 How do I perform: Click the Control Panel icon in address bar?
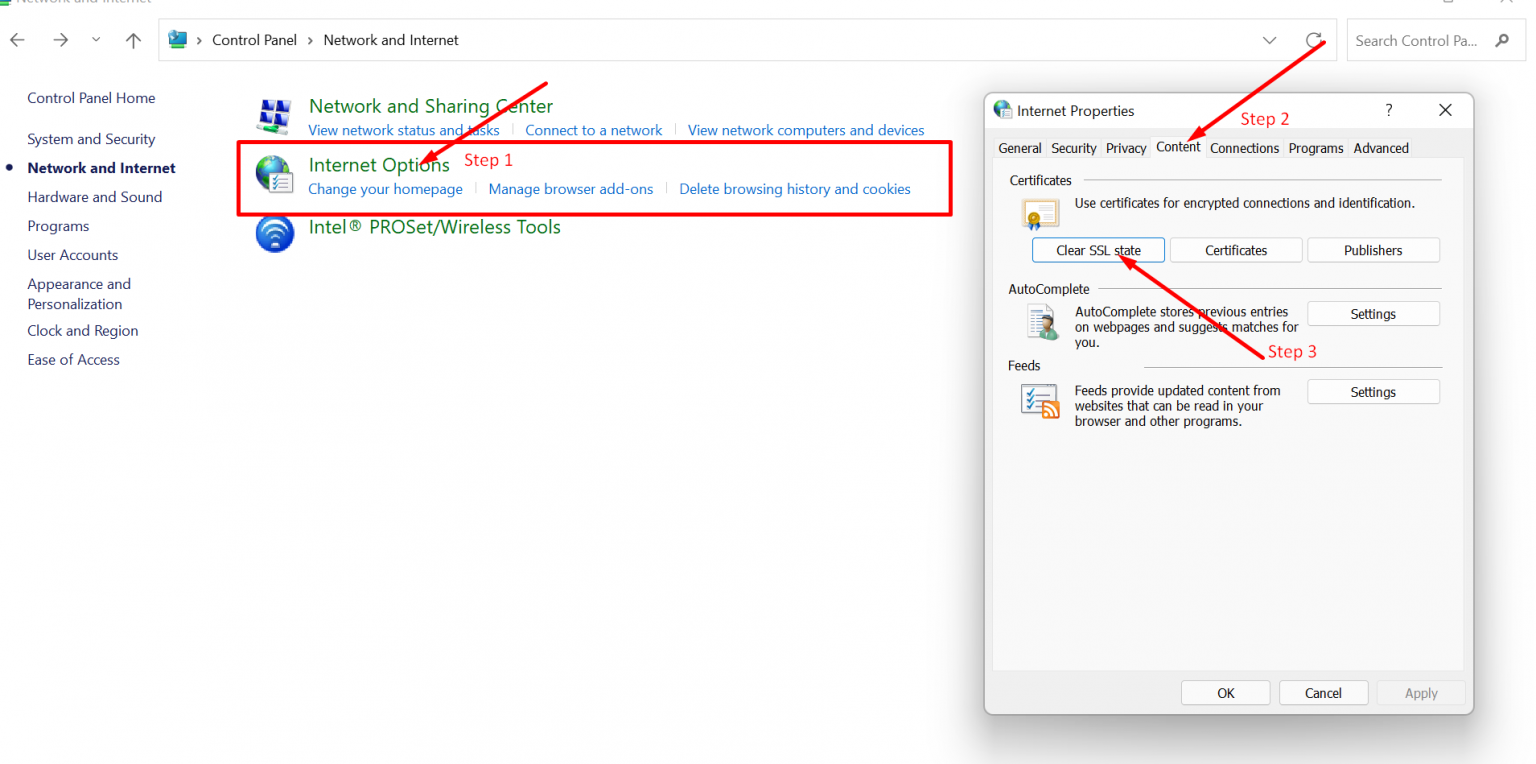[179, 39]
